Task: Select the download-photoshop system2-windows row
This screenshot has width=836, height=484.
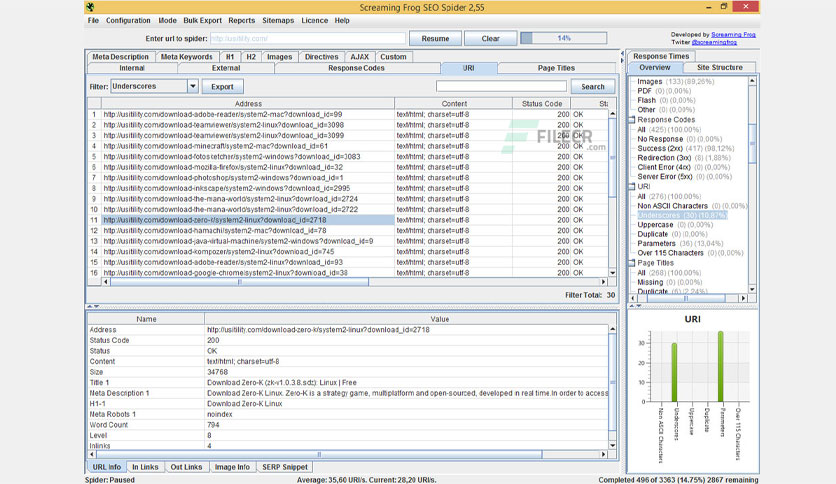Action: click(348, 178)
